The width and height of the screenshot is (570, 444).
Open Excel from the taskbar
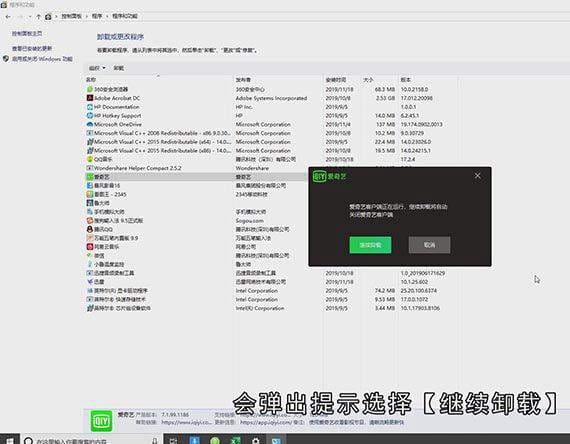tap(235, 441)
